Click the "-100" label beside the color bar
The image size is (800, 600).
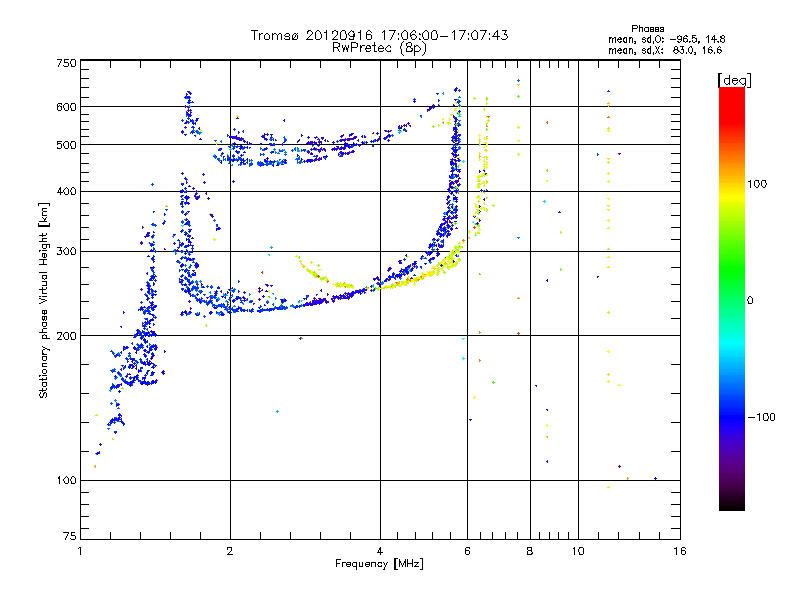tap(762, 417)
